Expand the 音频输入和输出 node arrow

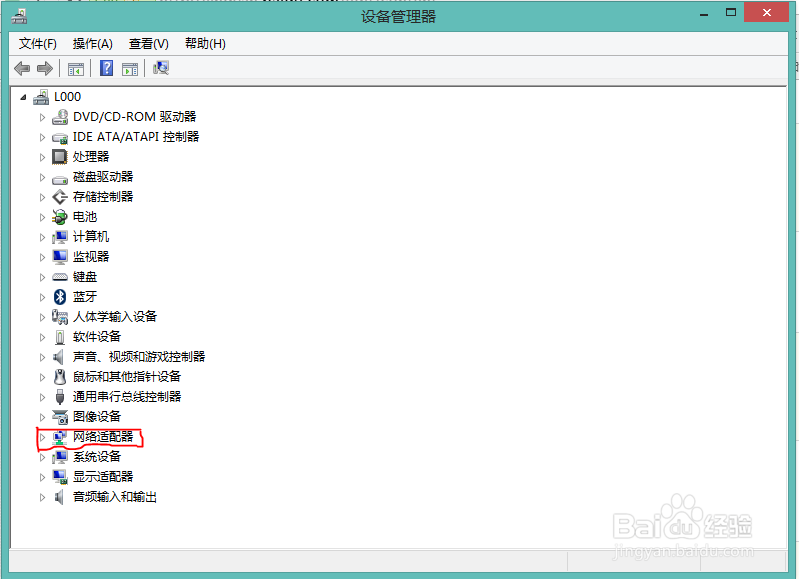pos(42,497)
